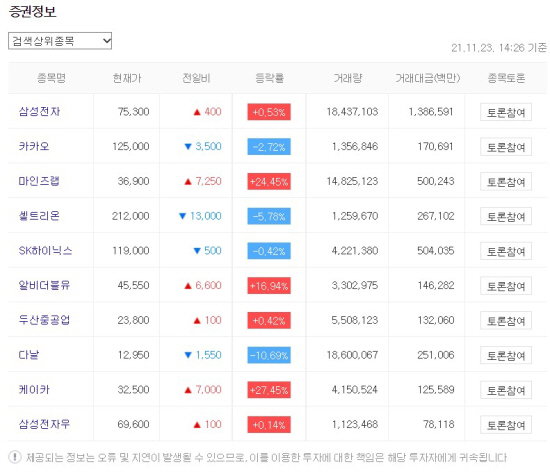Viewport: 550px width, 476px height.
Task: Click the blue down arrow beside 1,550
Action: (x=188, y=355)
